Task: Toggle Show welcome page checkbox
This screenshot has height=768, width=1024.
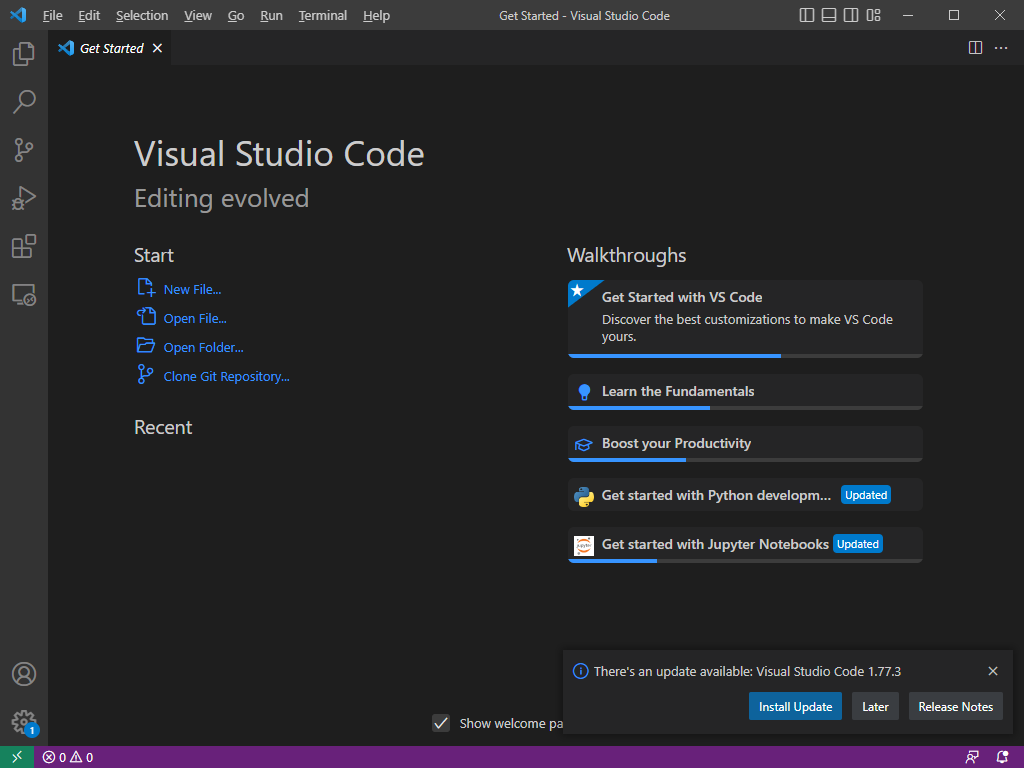Action: point(441,723)
